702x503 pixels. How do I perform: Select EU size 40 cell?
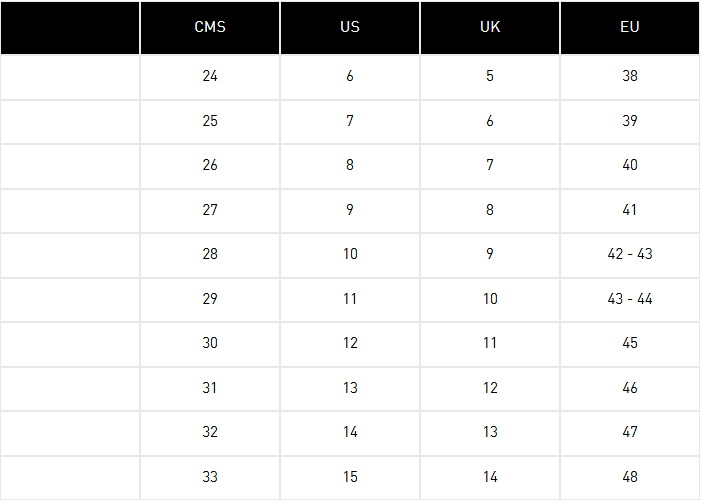point(630,166)
